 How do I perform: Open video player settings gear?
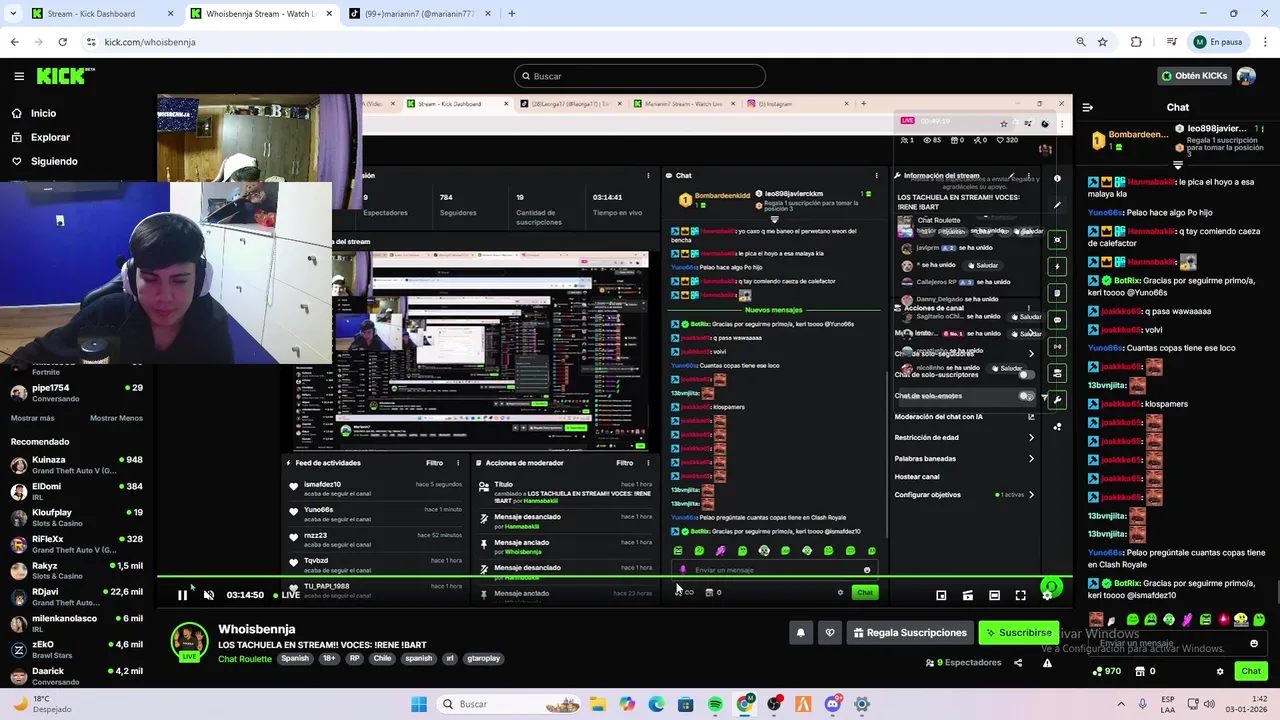click(1047, 595)
